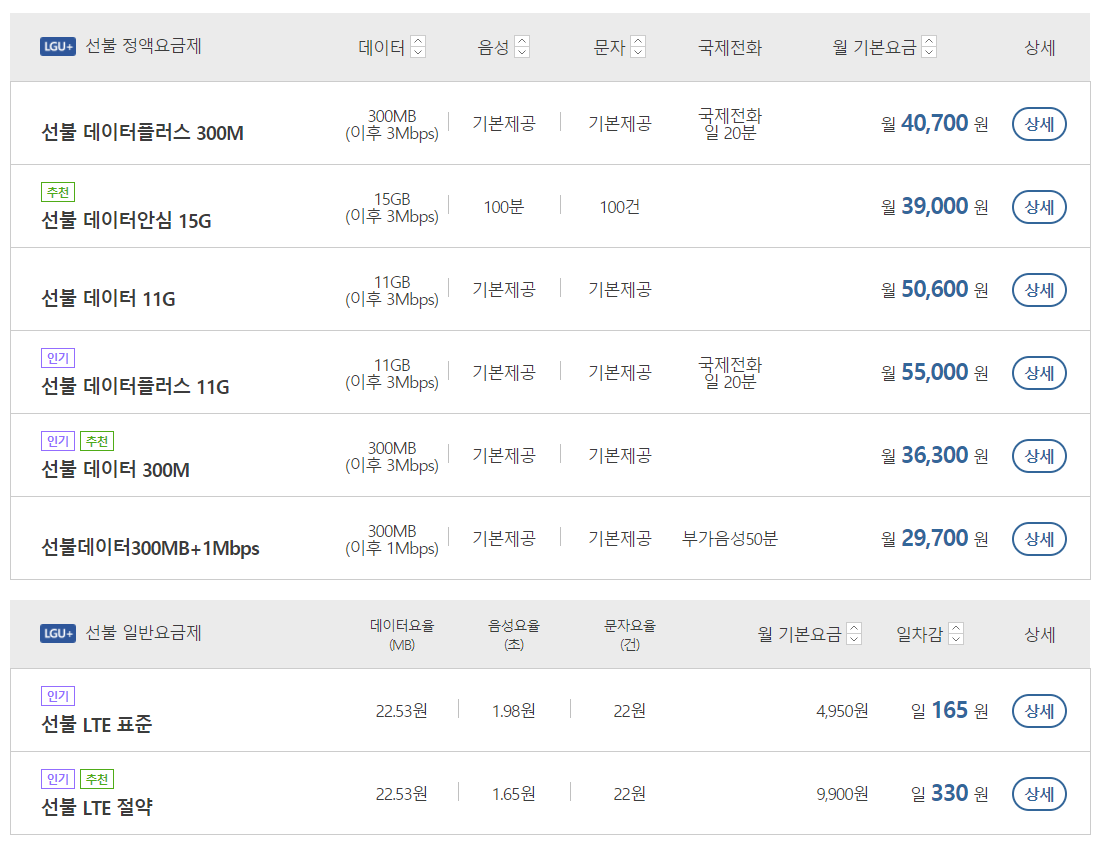Sort by 음성 column arrows
The width and height of the screenshot is (1100, 844).
tap(522, 47)
